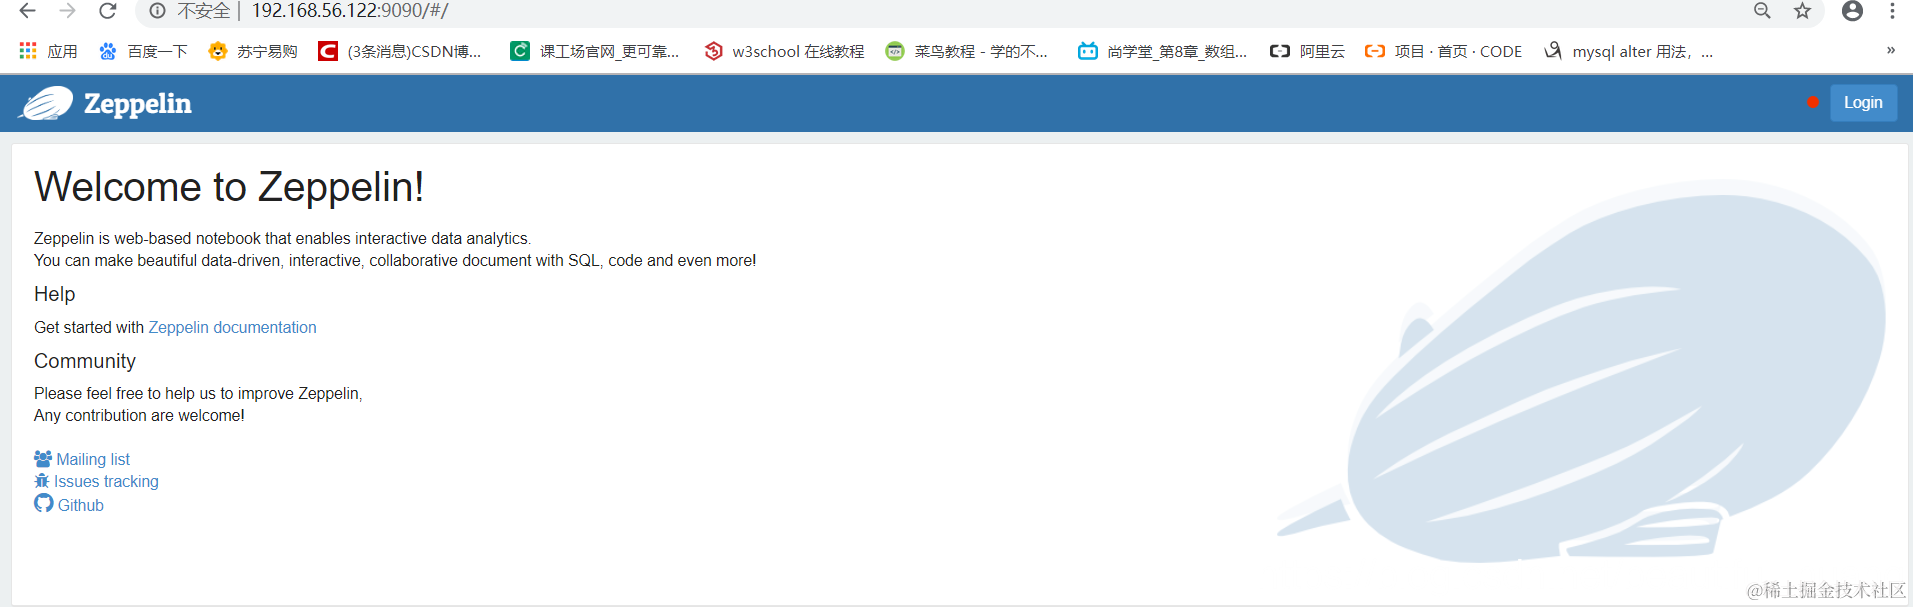Open the 苏宁易购 bookmark
1913x607 pixels.
point(252,51)
